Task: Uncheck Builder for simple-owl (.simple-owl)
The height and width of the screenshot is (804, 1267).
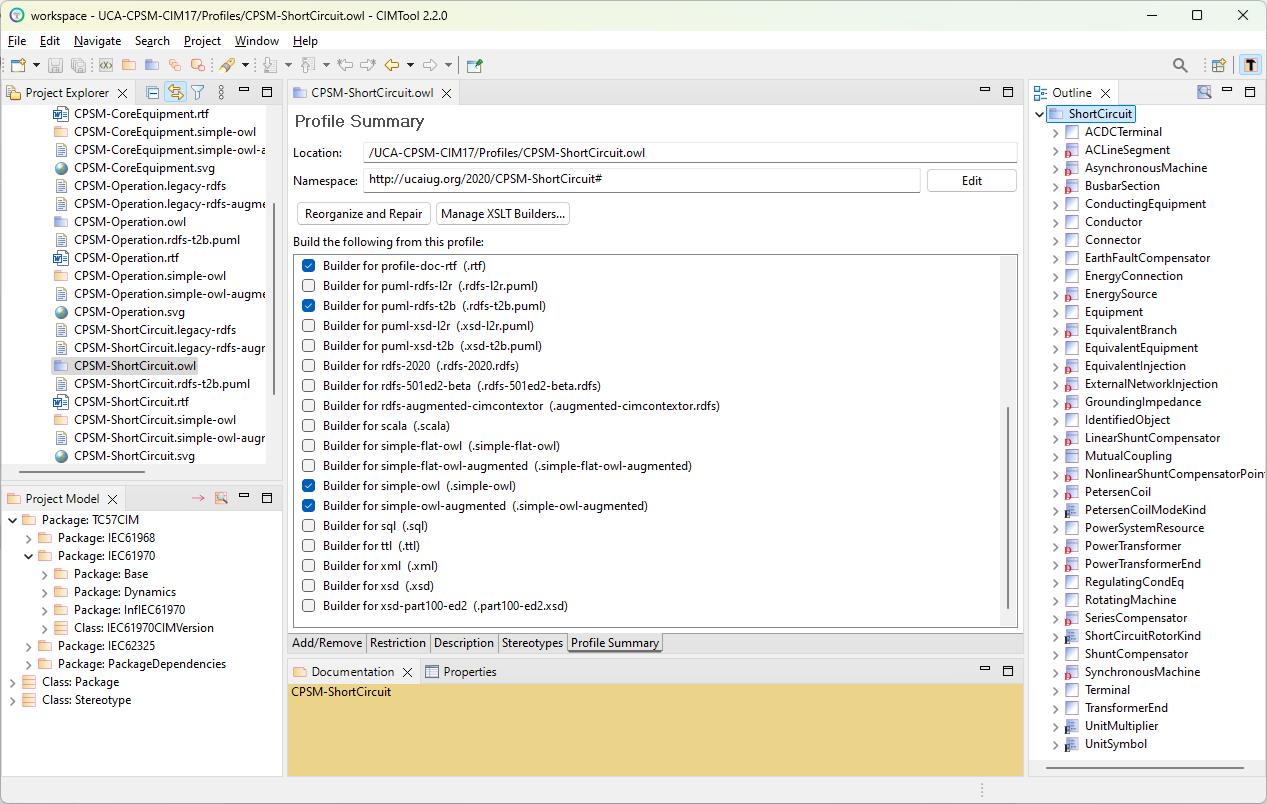Action: [x=308, y=485]
